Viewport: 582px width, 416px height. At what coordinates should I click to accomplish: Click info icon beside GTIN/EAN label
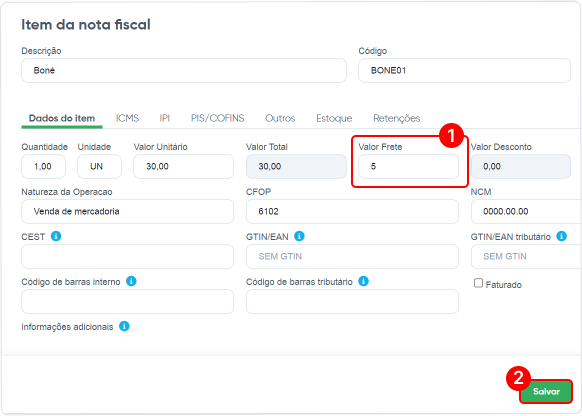coord(299,236)
